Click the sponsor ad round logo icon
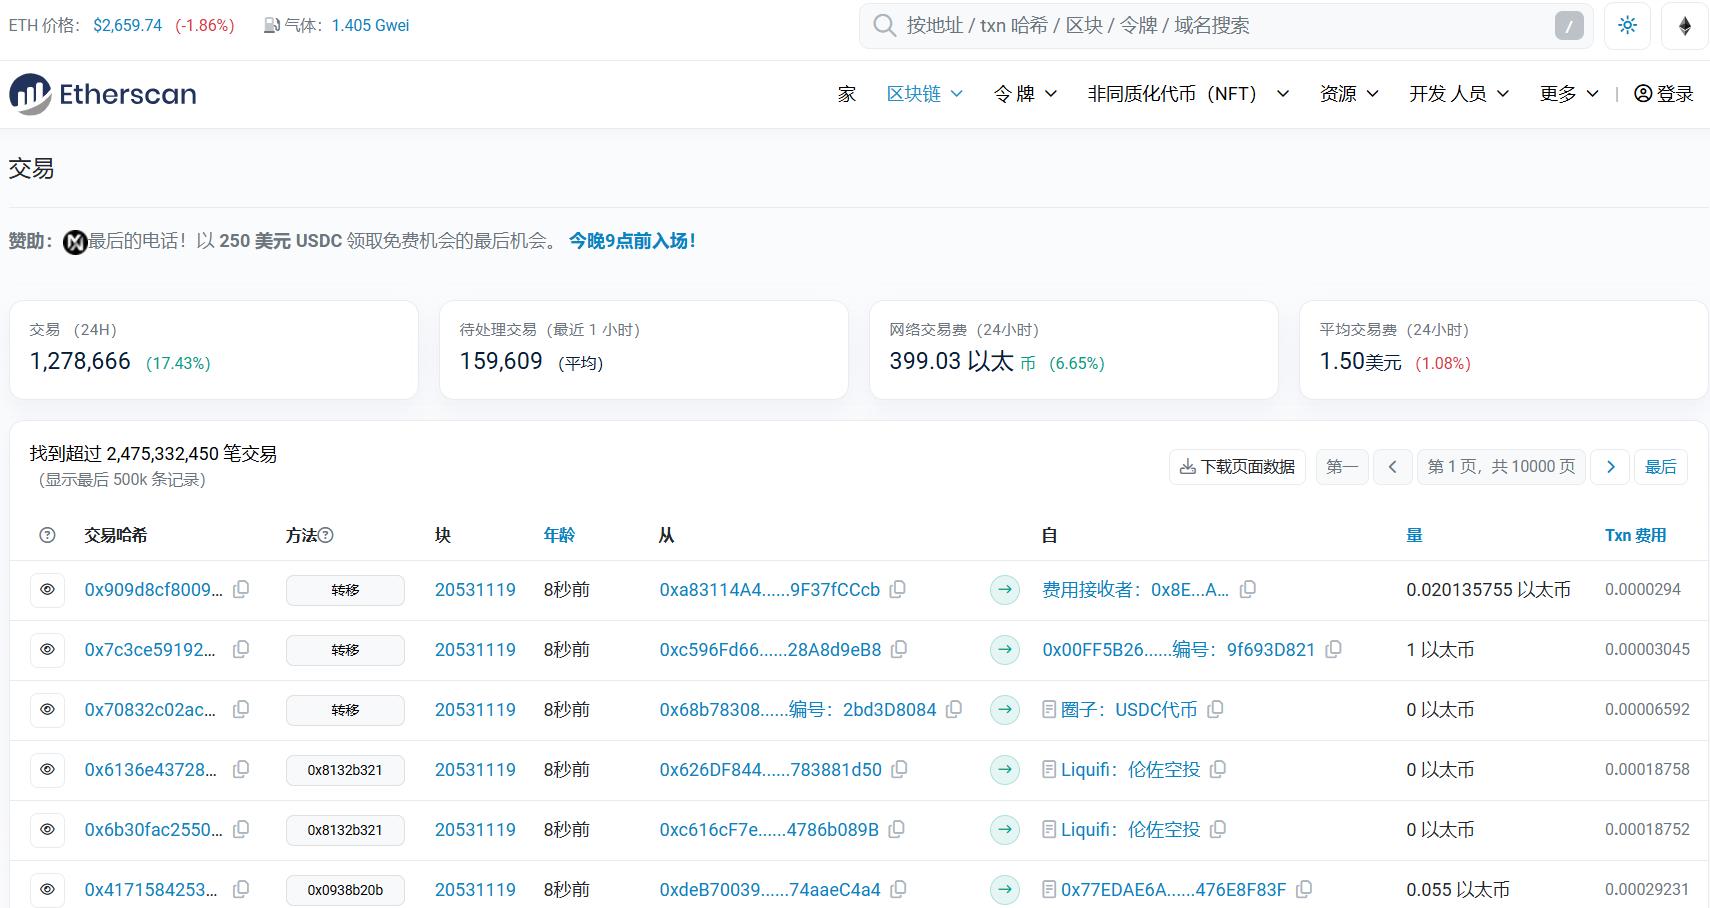Image resolution: width=1710 pixels, height=908 pixels. 75,242
